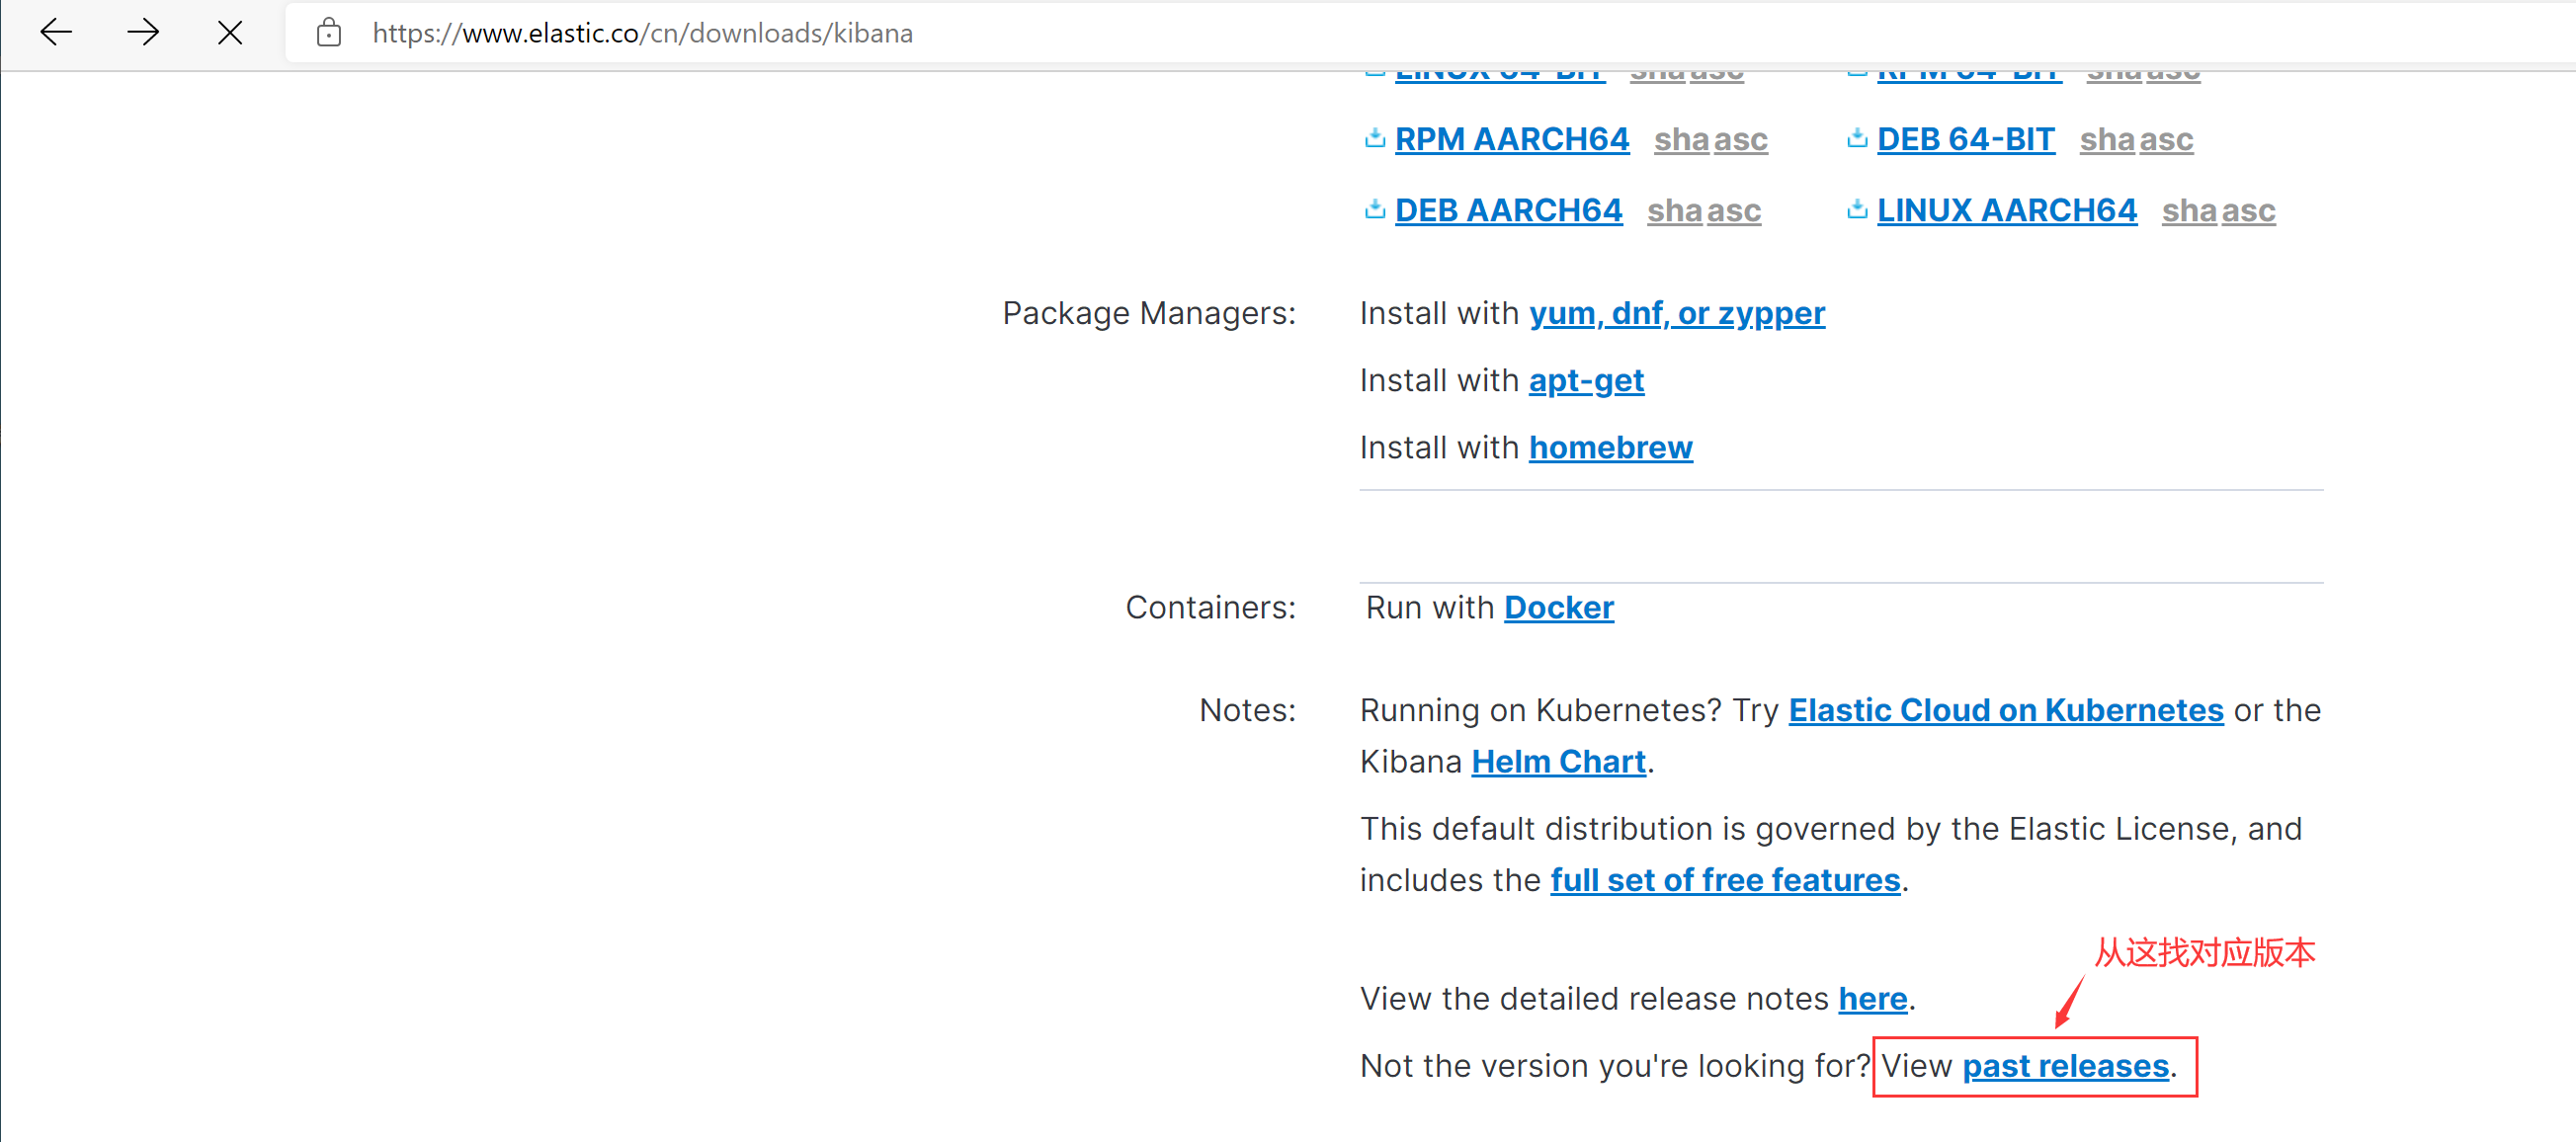This screenshot has height=1142, width=2576.
Task: Open sha checksum for RPM AARCH64
Action: [1681, 140]
